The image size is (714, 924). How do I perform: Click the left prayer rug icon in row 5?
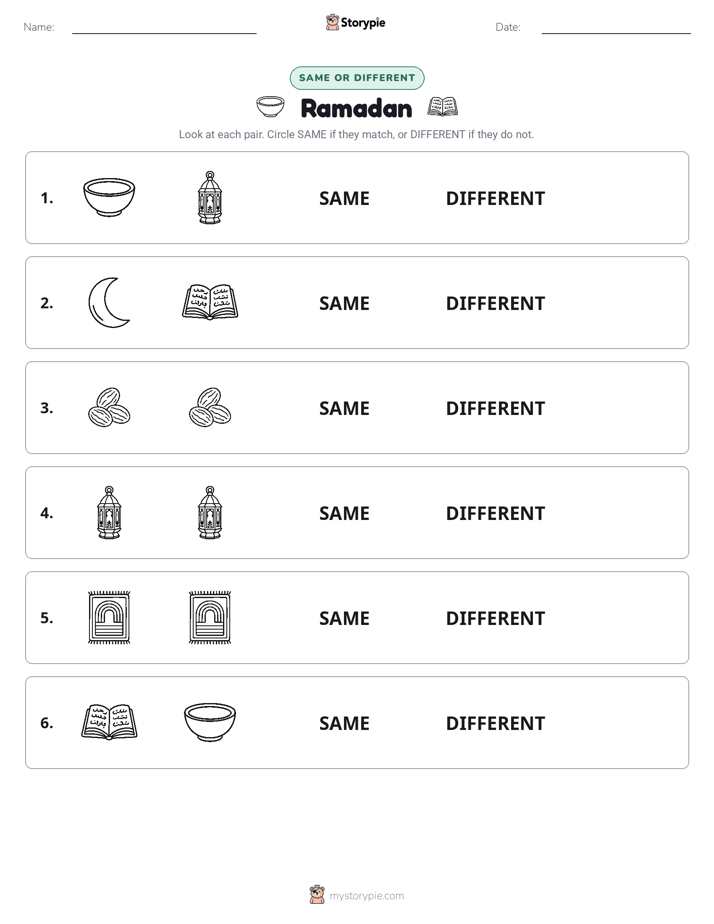tap(109, 617)
